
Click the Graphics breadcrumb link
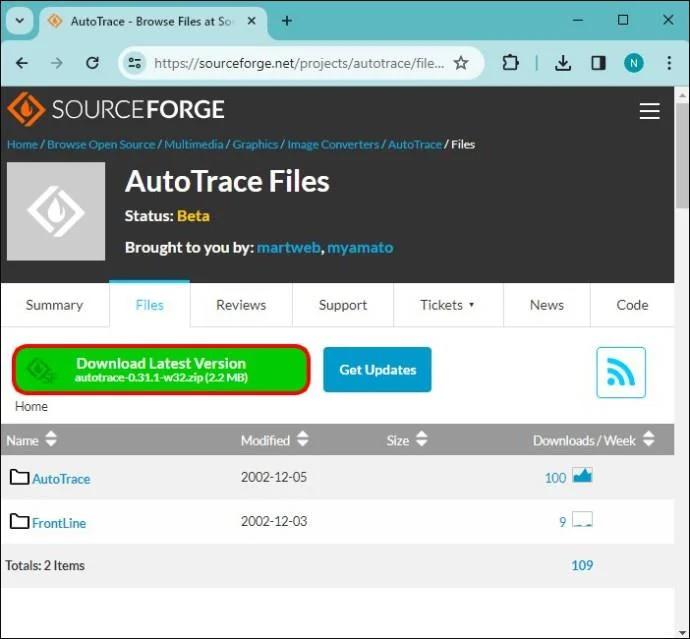point(255,144)
